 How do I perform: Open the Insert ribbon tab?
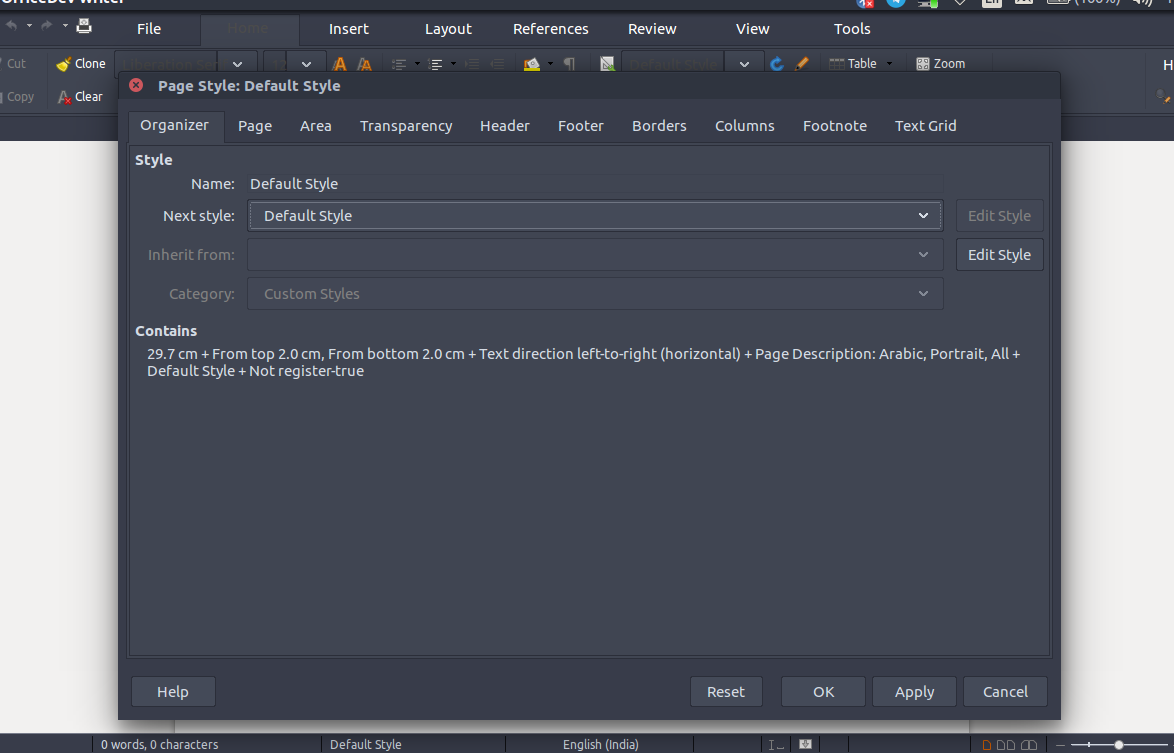[349, 28]
